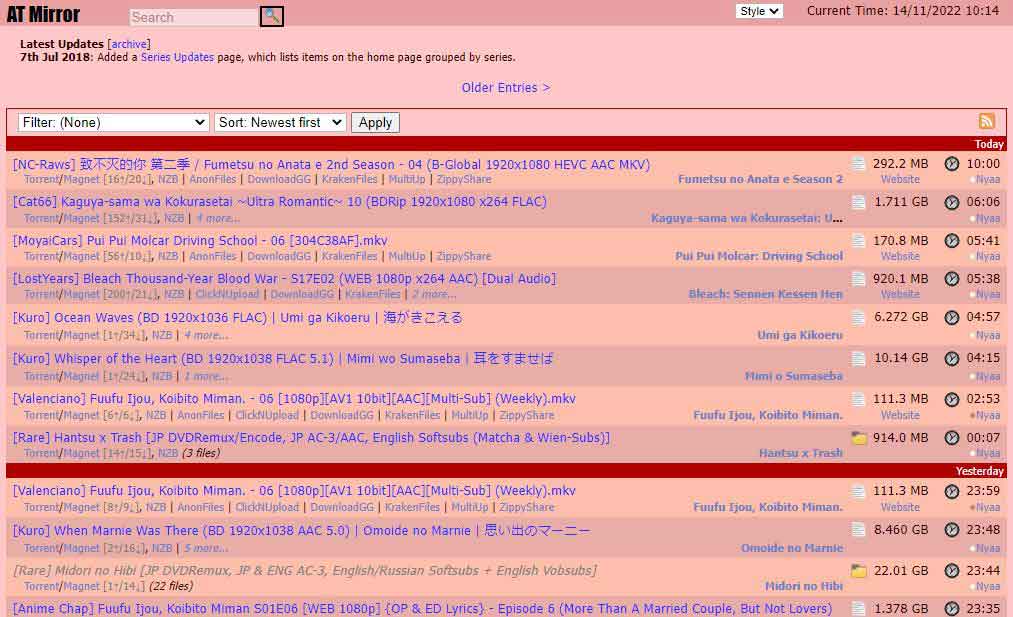This screenshot has width=1013, height=617.
Task: Click the clock icon beside the 23:59 entry
Action: coord(952,491)
